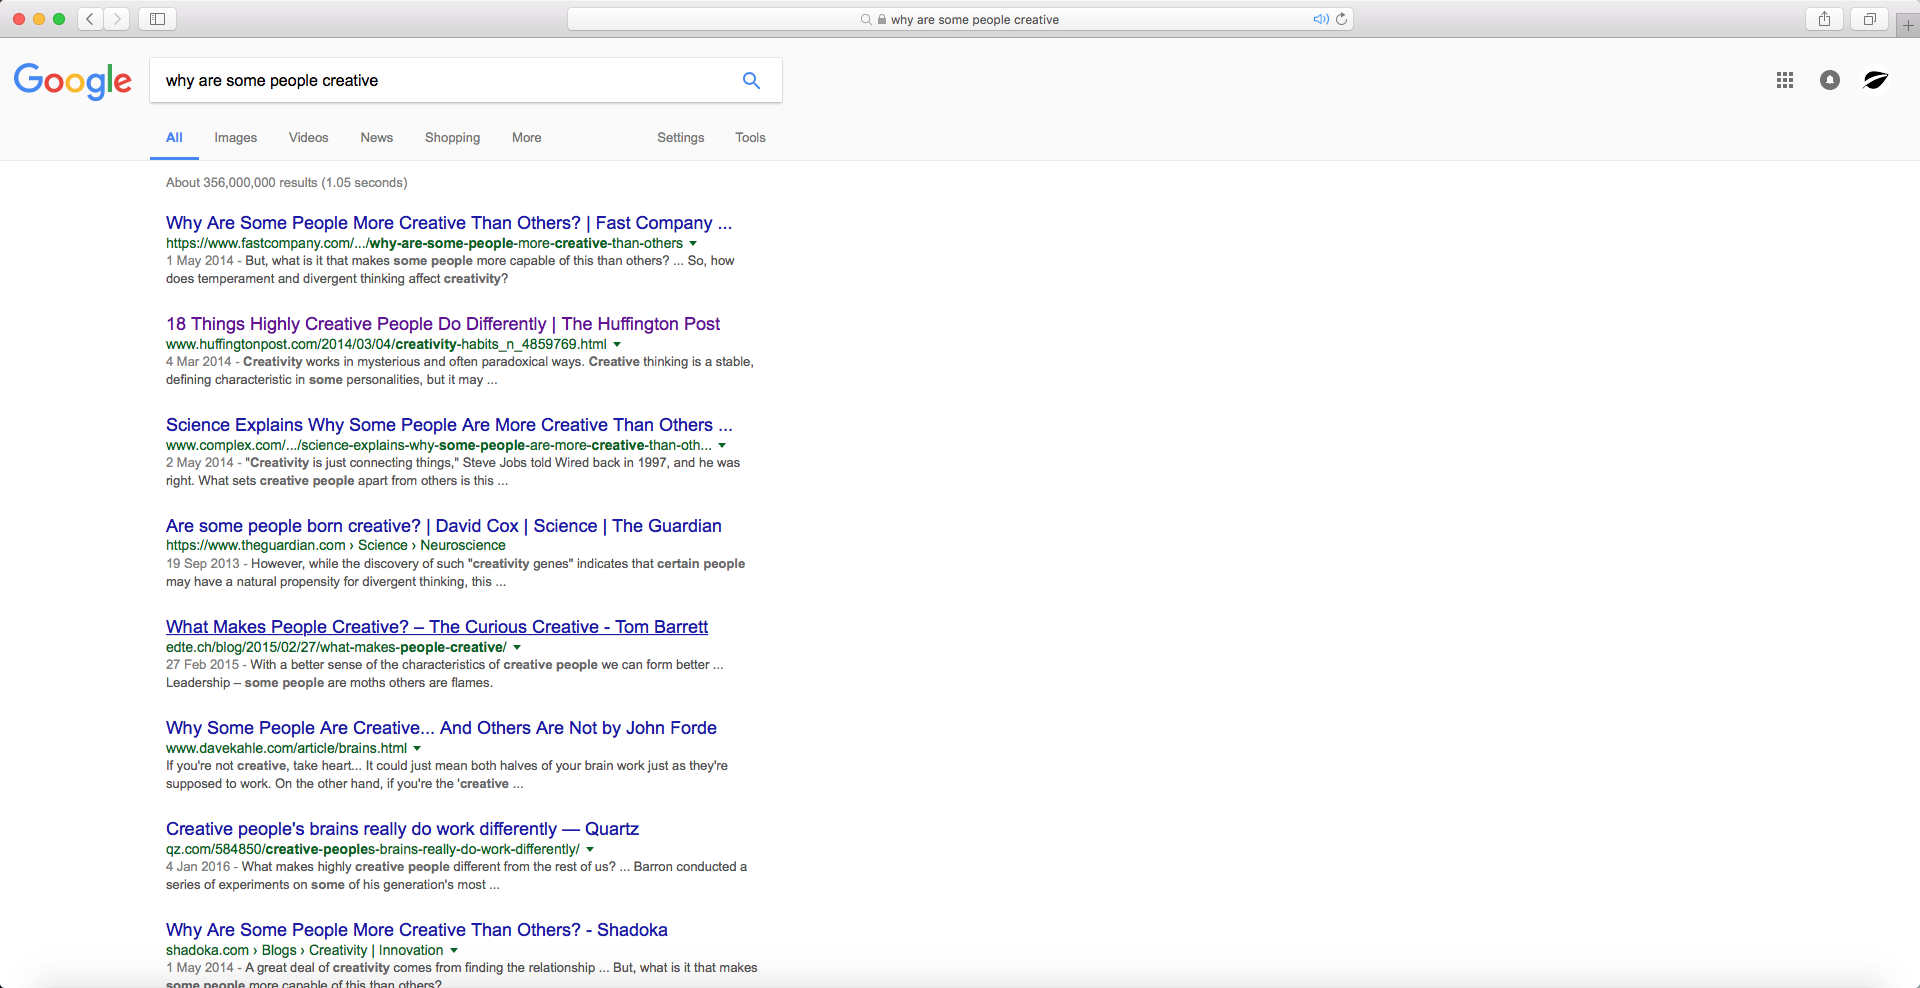Click the address bar search magnifier icon
This screenshot has height=988, width=1920.
(866, 19)
